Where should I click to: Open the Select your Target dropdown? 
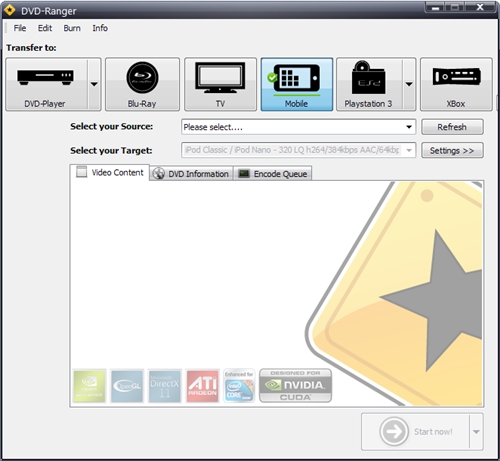pyautogui.click(x=299, y=150)
